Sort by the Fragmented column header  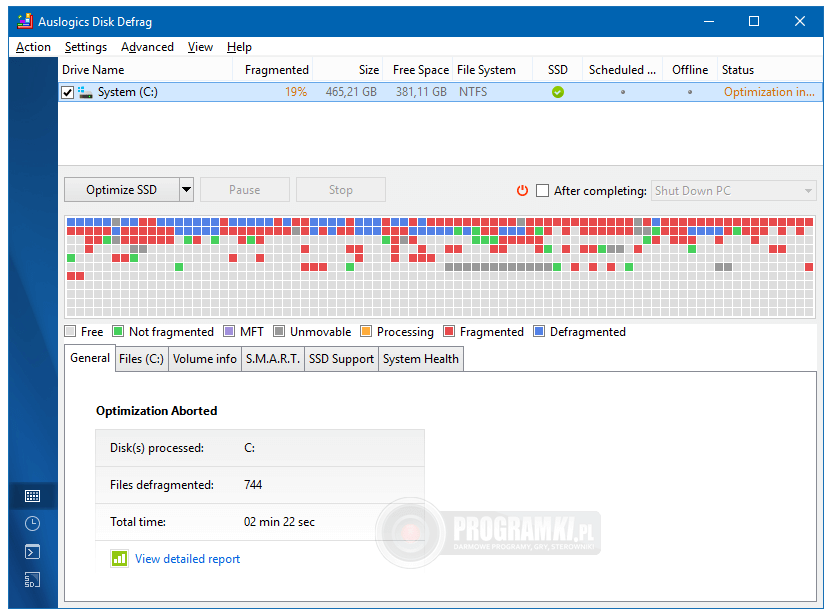coord(273,70)
